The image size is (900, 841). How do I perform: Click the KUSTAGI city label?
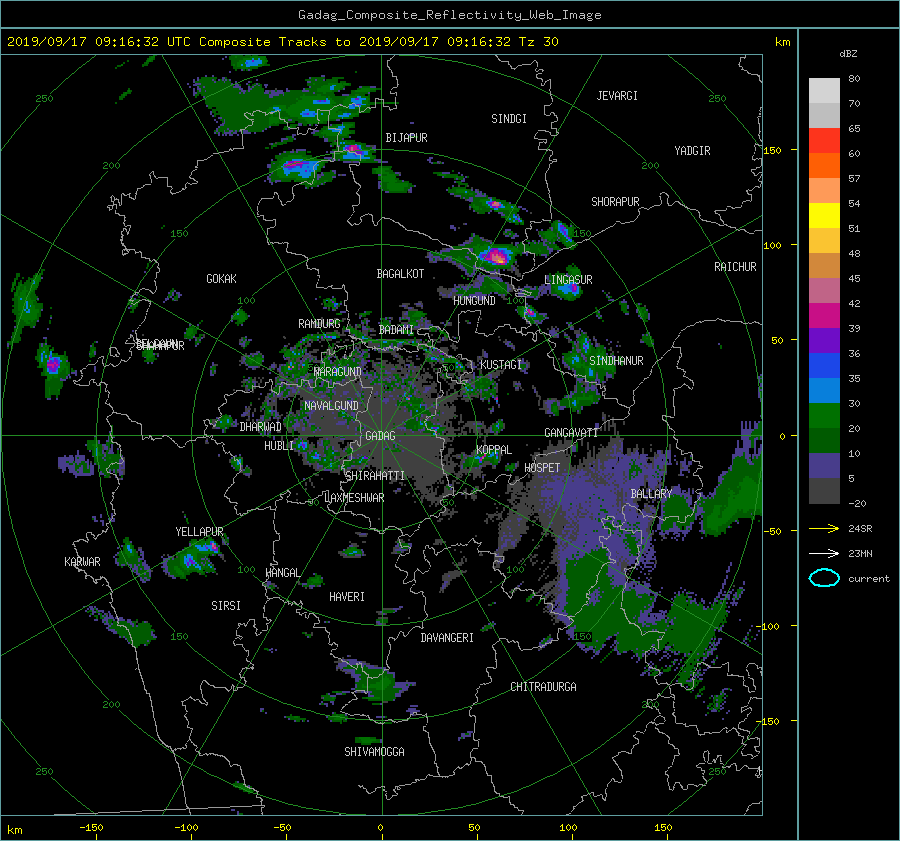[501, 365]
